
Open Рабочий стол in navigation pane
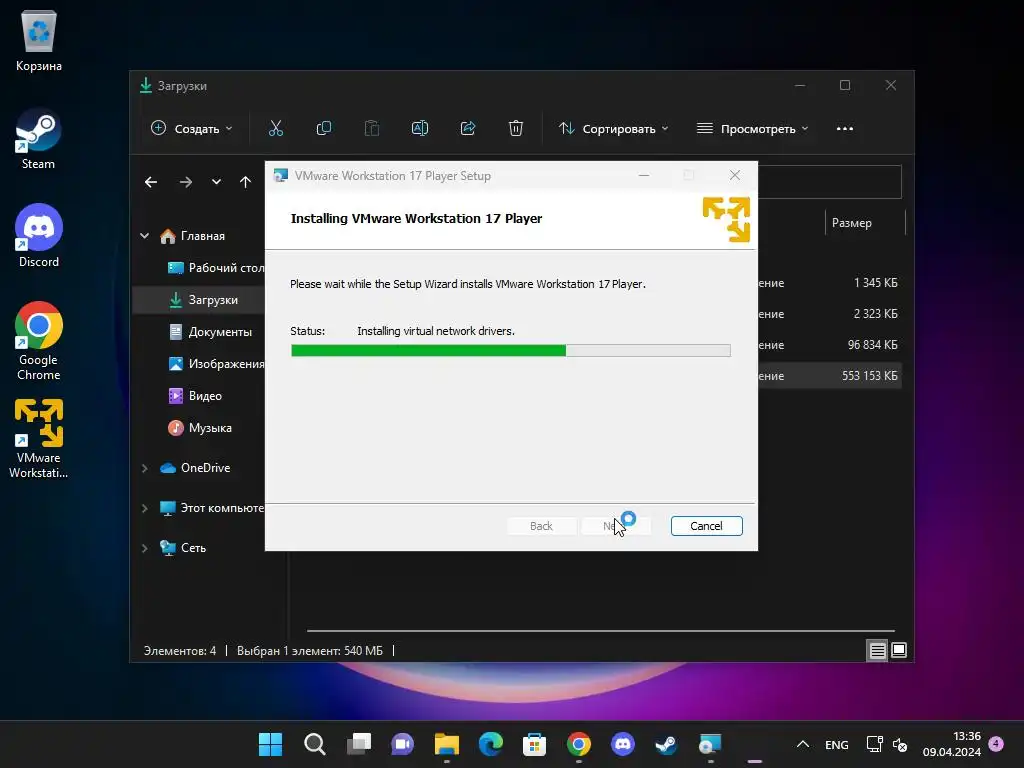coord(216,268)
